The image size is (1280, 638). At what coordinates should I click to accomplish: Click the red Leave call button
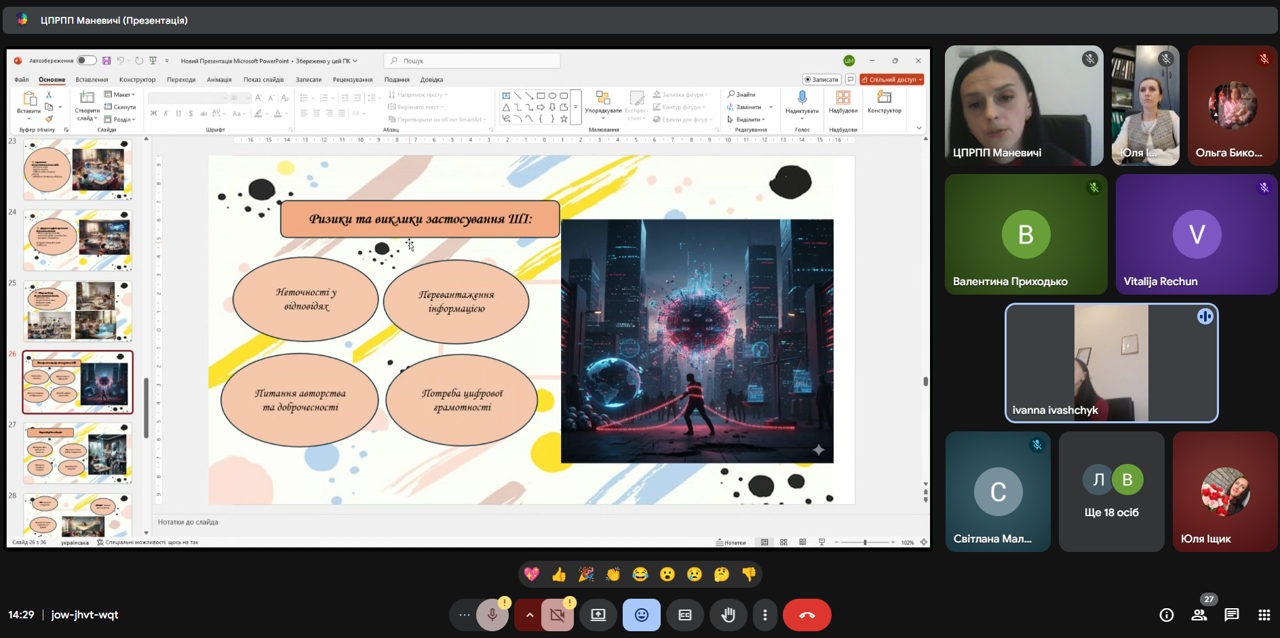tap(807, 615)
